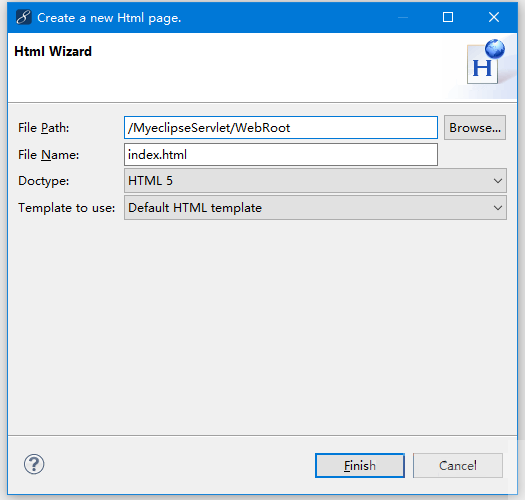Open the Browse... folder chooser
Screen dimensions: 525x500
[475, 128]
